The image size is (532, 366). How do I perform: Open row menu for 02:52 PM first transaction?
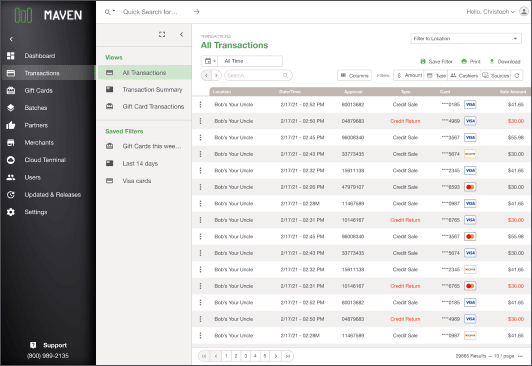tap(201, 104)
